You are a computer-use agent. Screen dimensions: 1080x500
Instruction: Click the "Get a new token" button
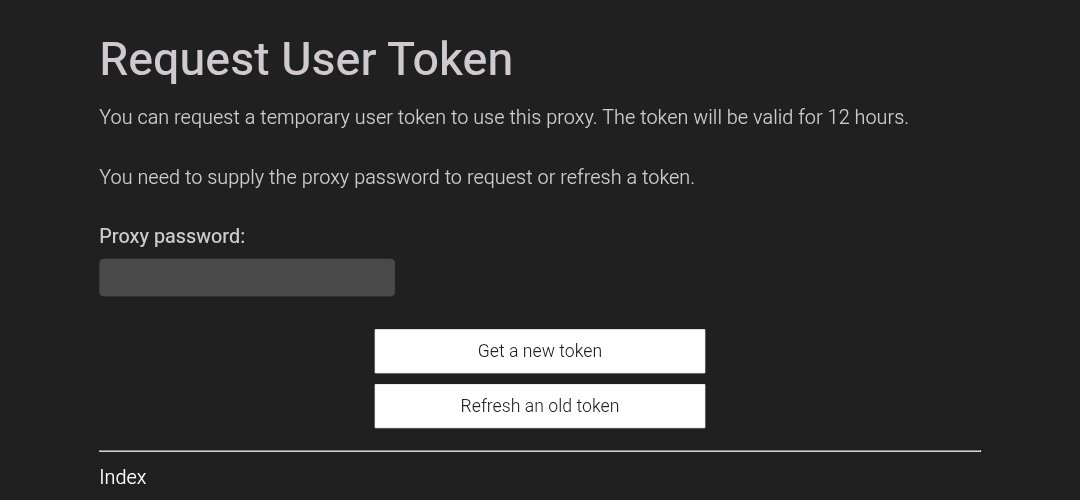pos(540,351)
